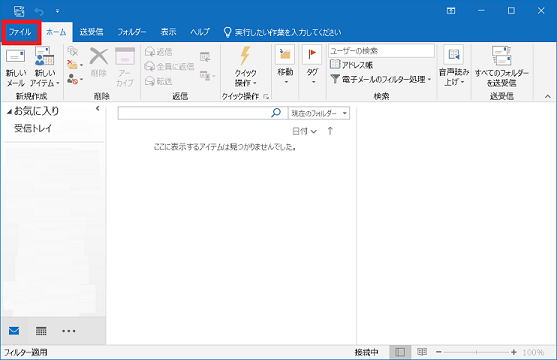This screenshot has height=360, width=557.
Task: Create a 新しいメール message
Action: point(16,68)
